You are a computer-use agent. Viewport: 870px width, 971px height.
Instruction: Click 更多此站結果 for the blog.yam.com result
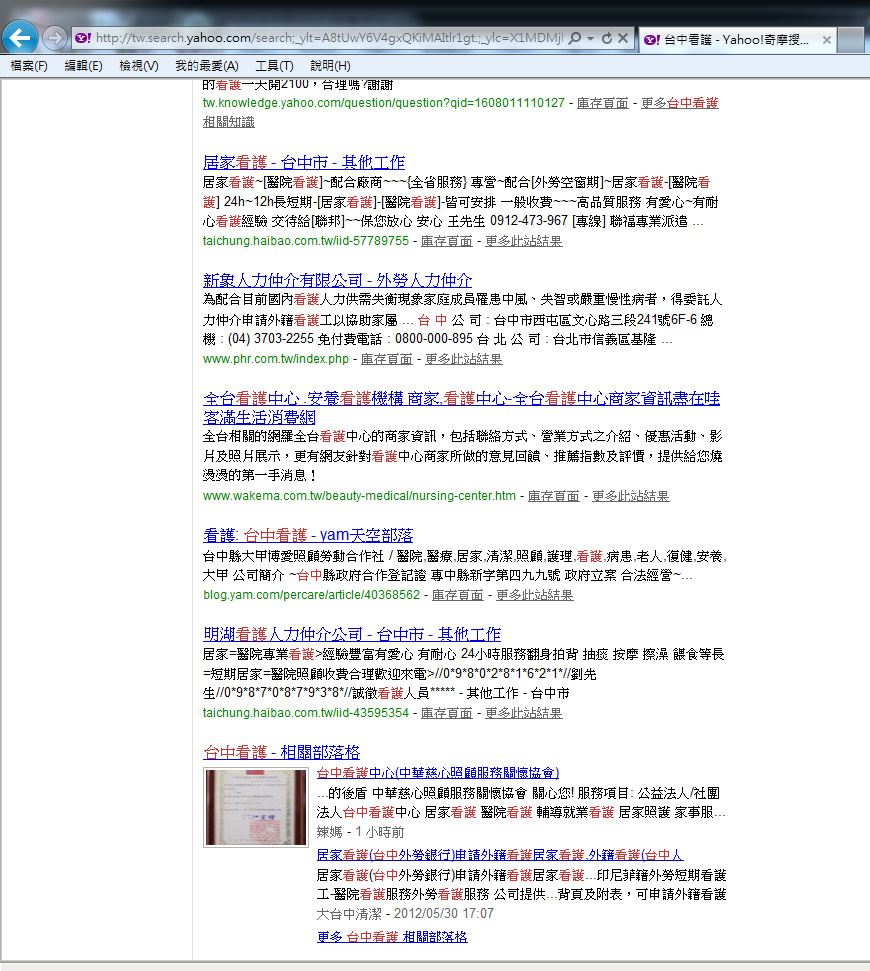[534, 595]
